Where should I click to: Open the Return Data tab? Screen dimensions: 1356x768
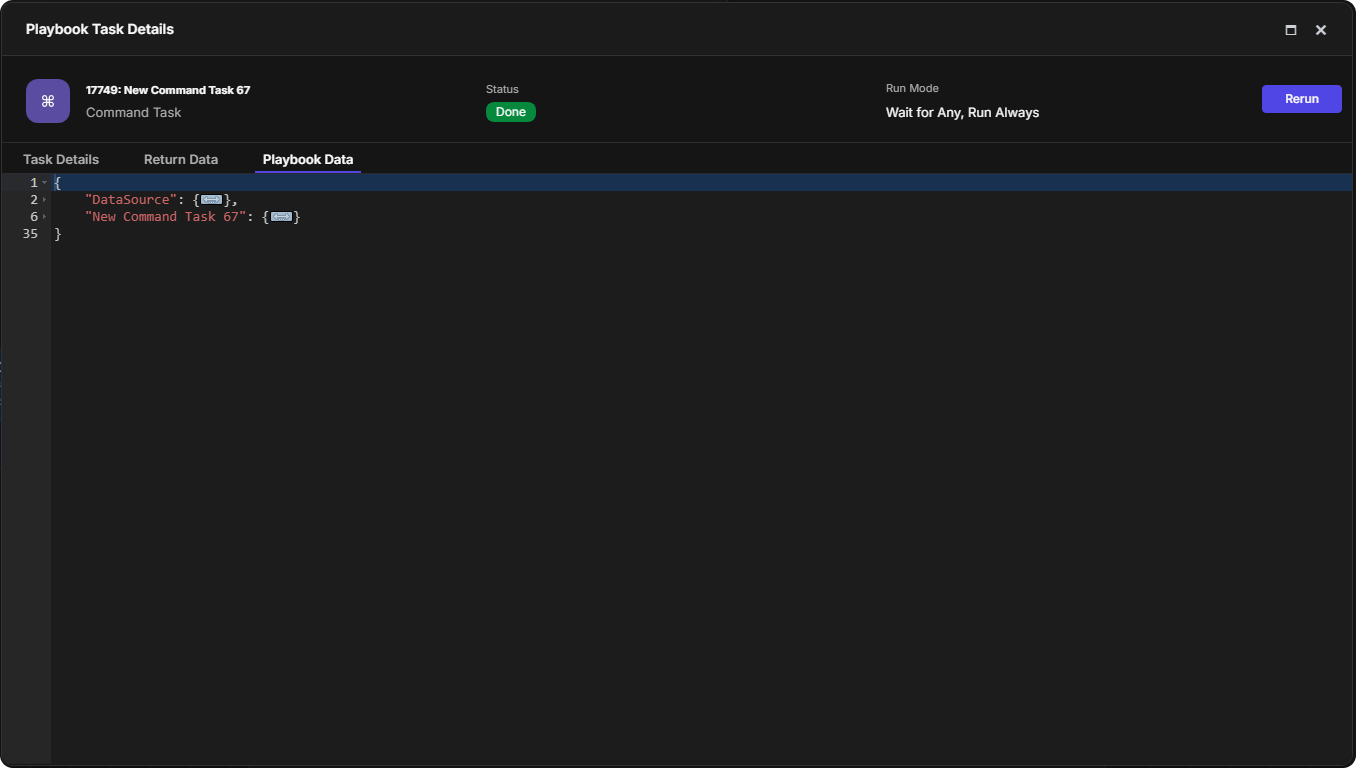point(181,159)
